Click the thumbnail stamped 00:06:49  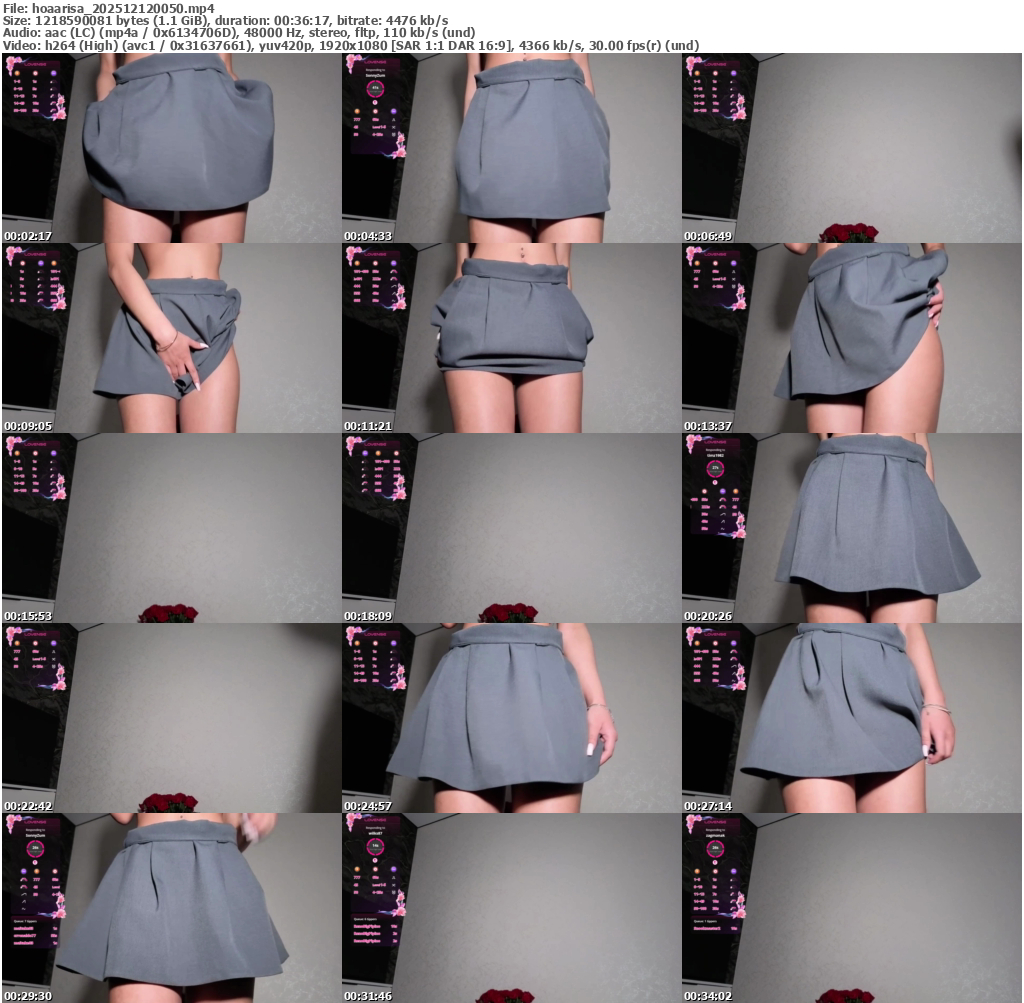coord(851,148)
